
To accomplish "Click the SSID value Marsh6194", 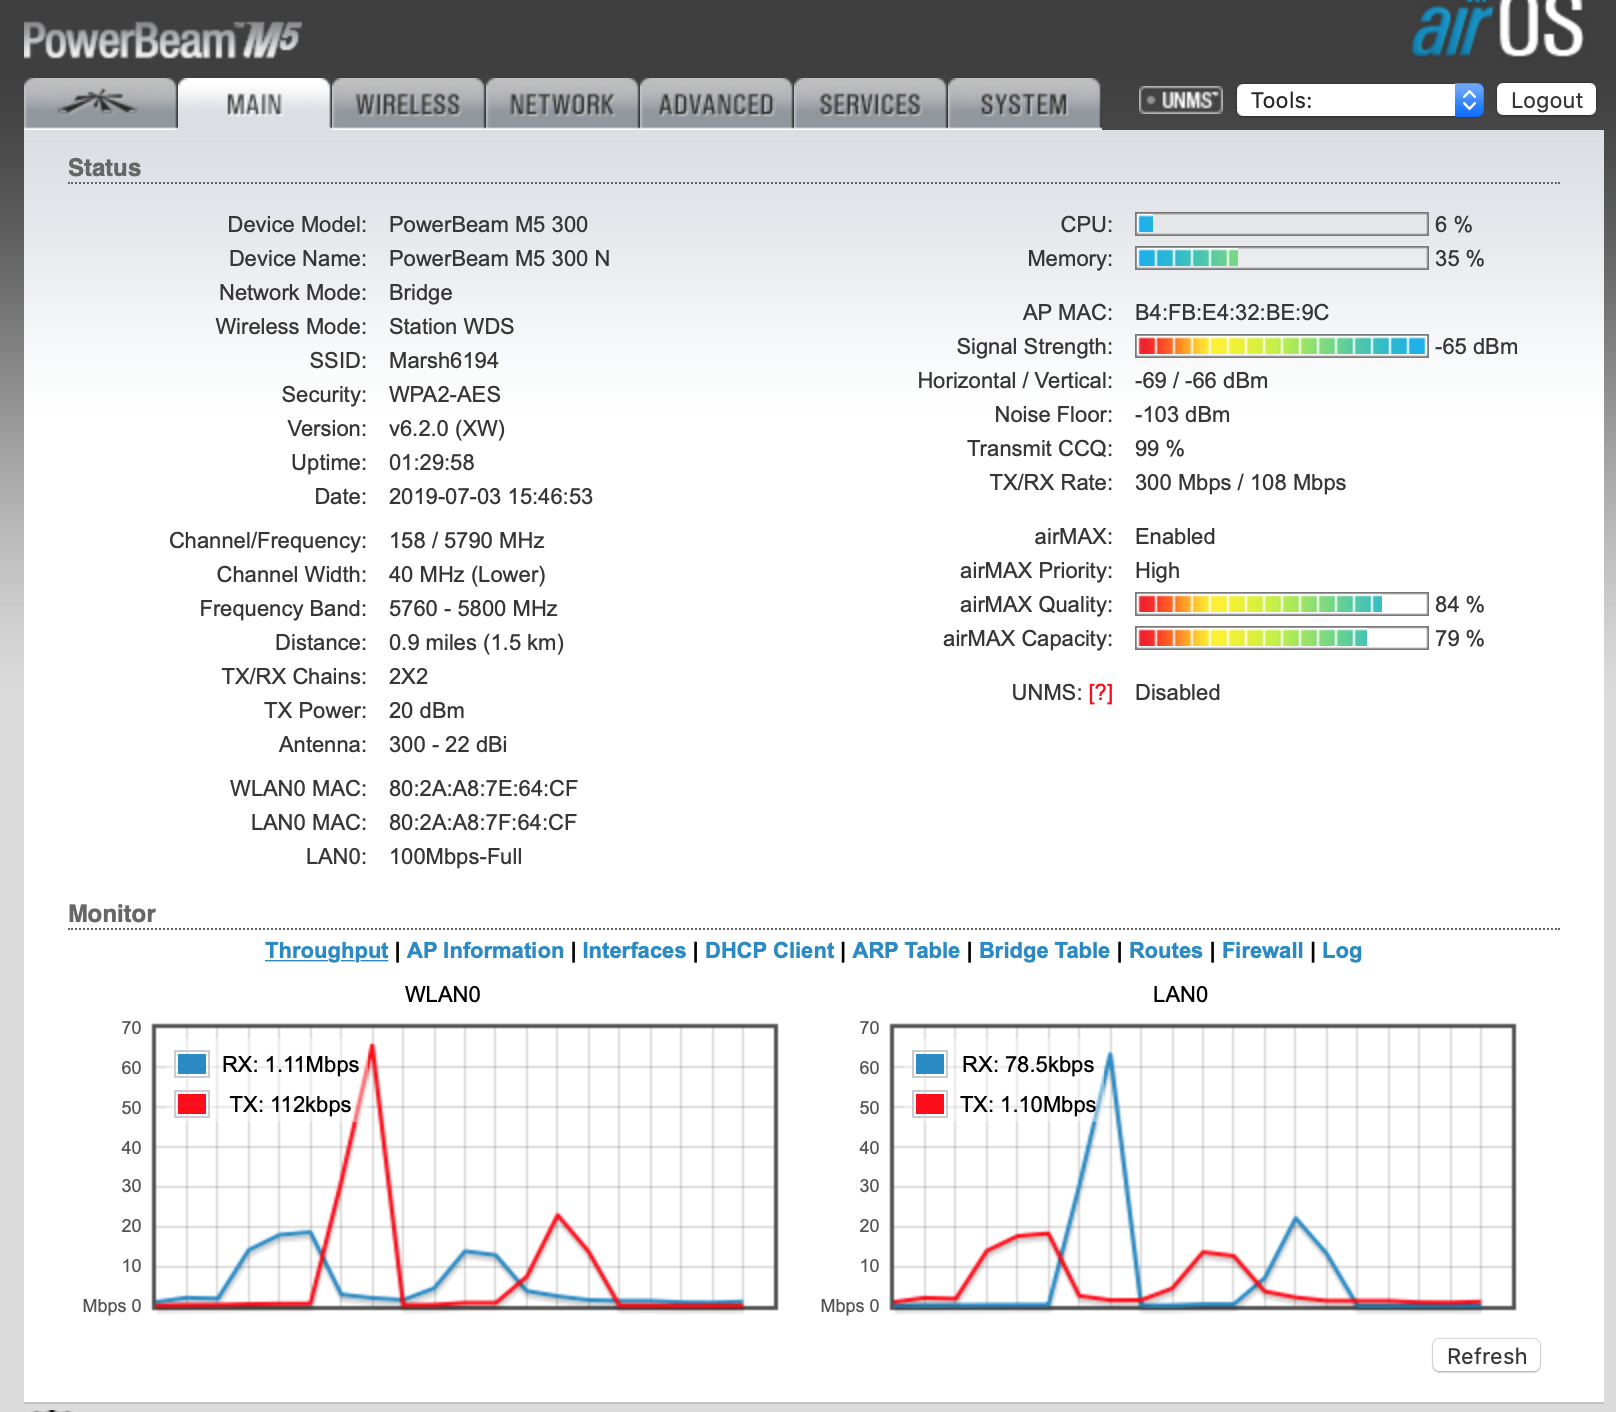I will click(x=443, y=361).
